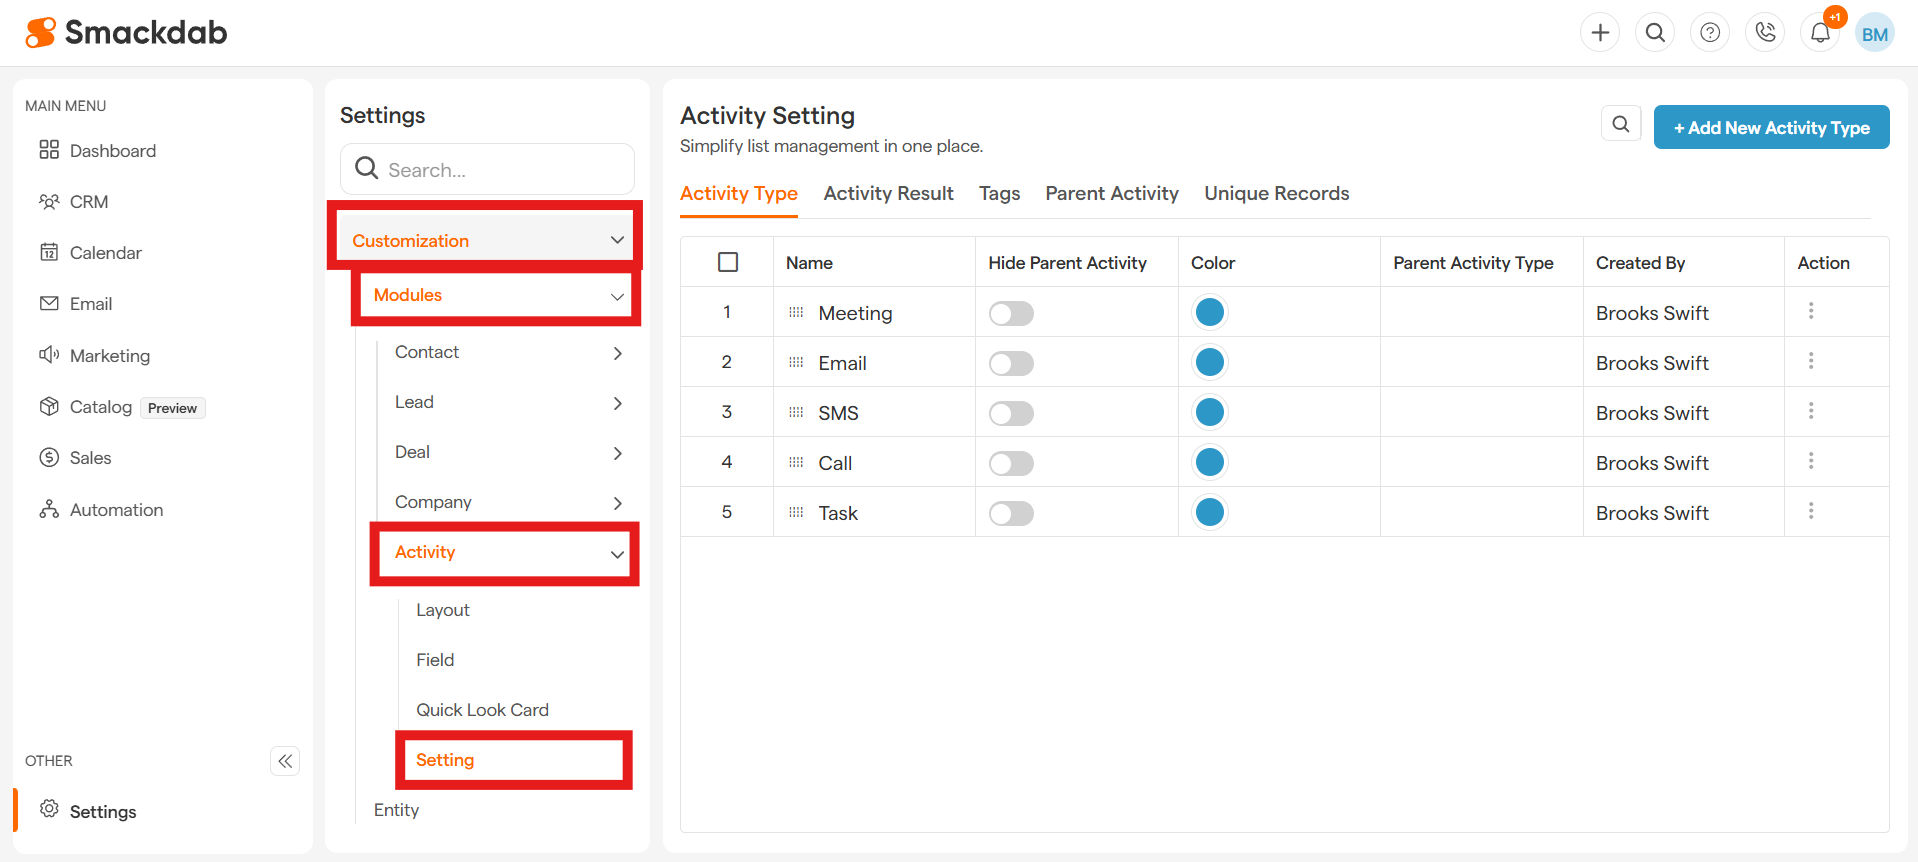The image size is (1918, 862).
Task: Switch to the Activity Result tab
Action: pos(888,193)
